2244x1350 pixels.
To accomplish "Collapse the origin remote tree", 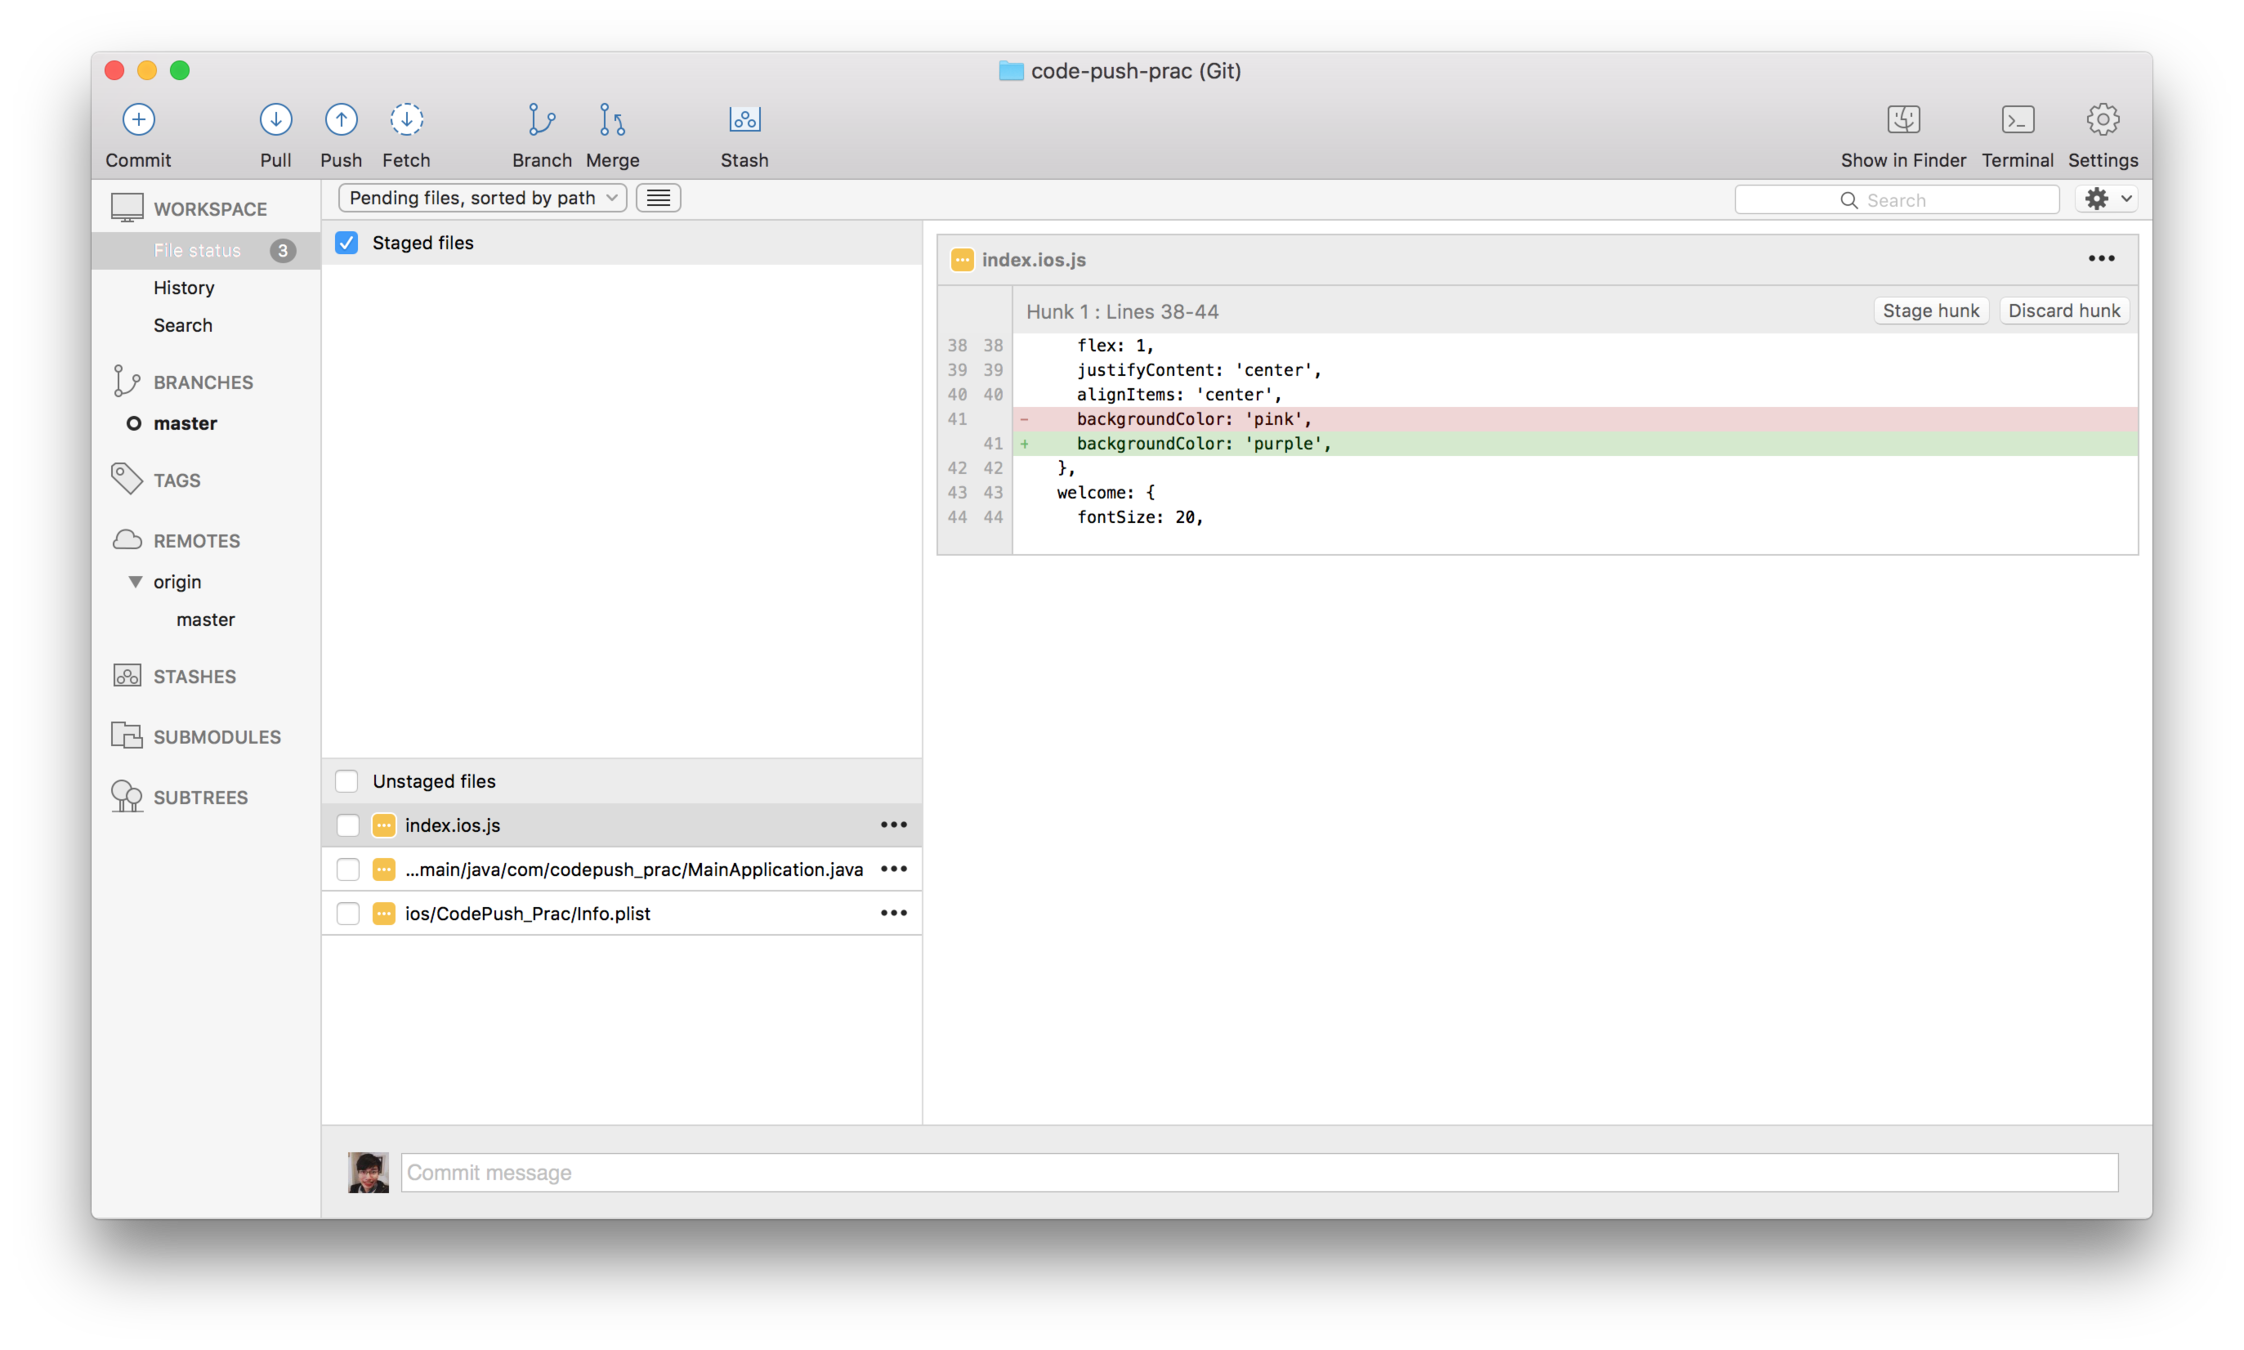I will 135,582.
